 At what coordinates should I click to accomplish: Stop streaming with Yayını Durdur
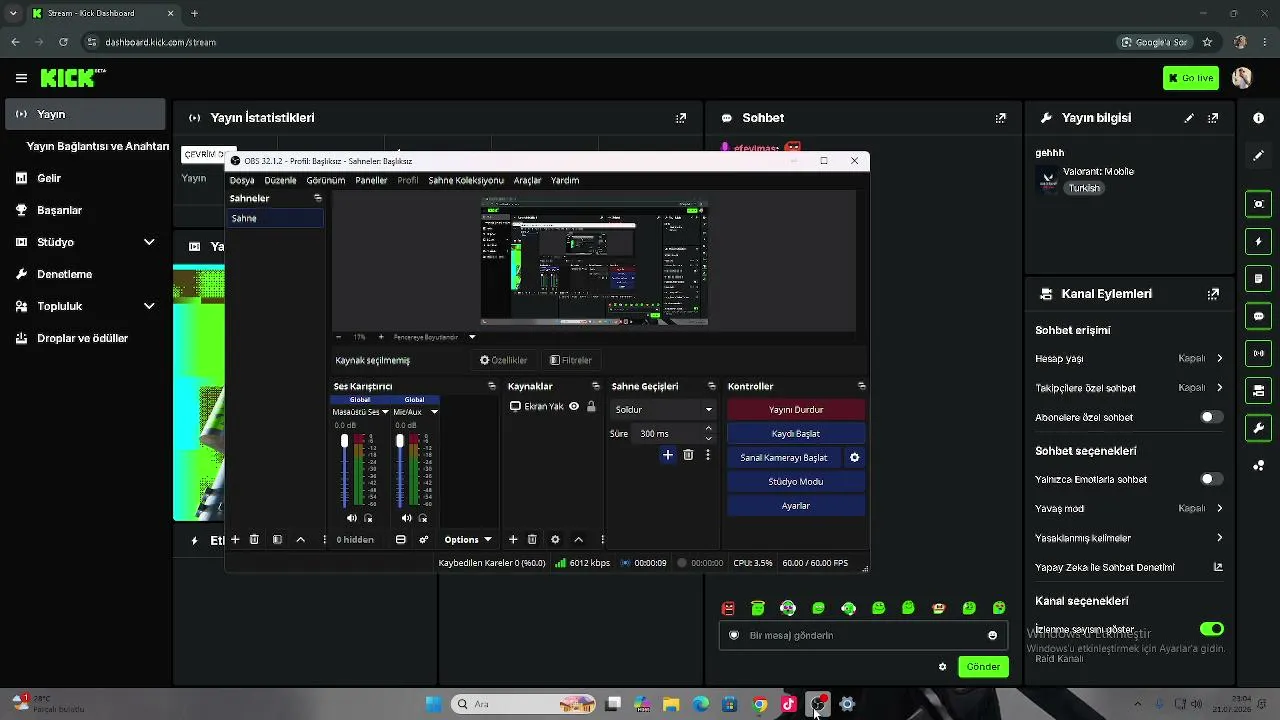pos(796,410)
